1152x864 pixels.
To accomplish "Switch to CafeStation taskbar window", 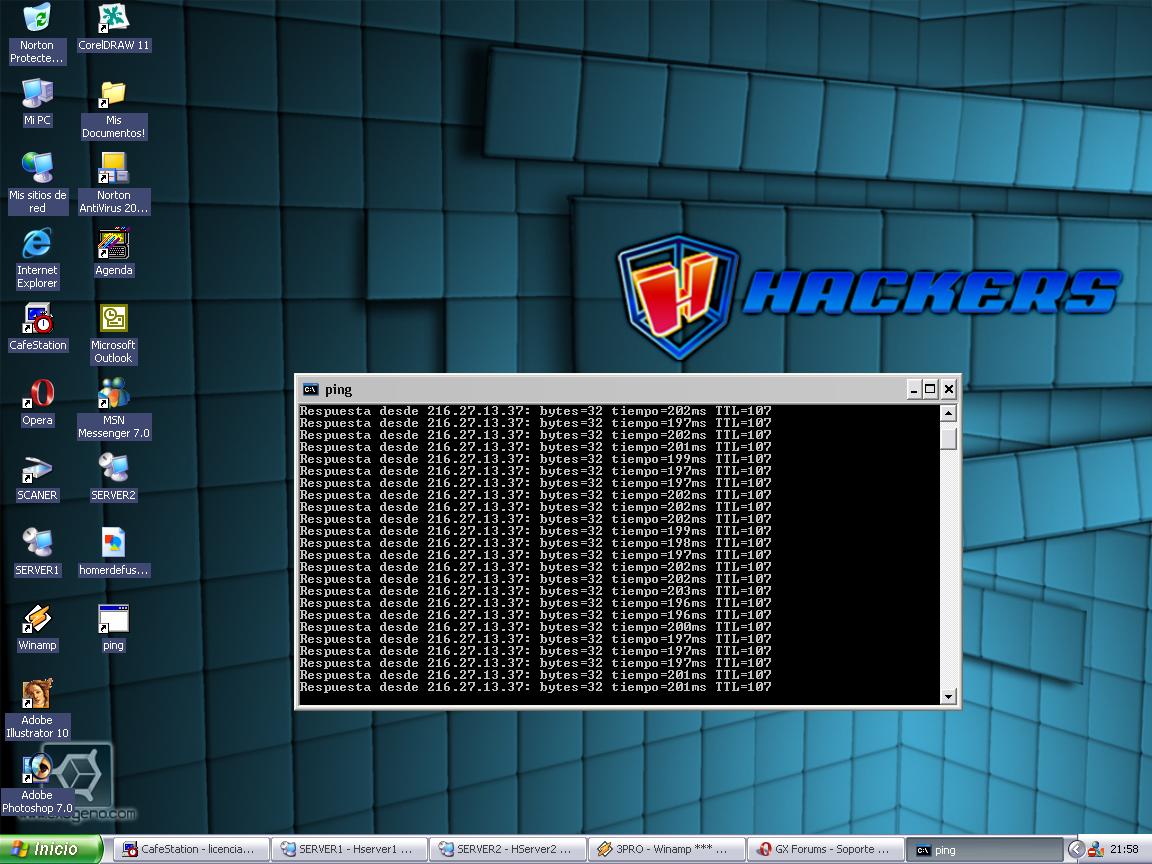I will 190,849.
